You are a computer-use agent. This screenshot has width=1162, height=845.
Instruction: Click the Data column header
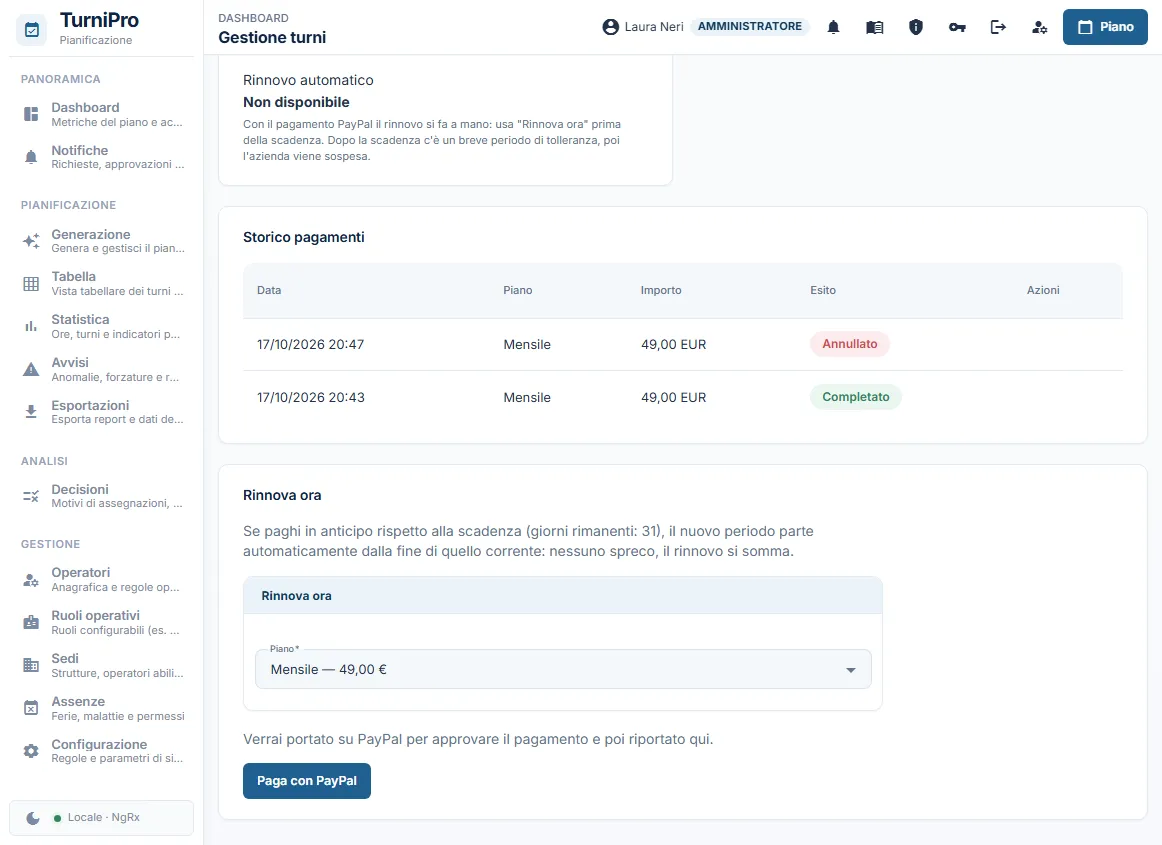pyautogui.click(x=269, y=291)
